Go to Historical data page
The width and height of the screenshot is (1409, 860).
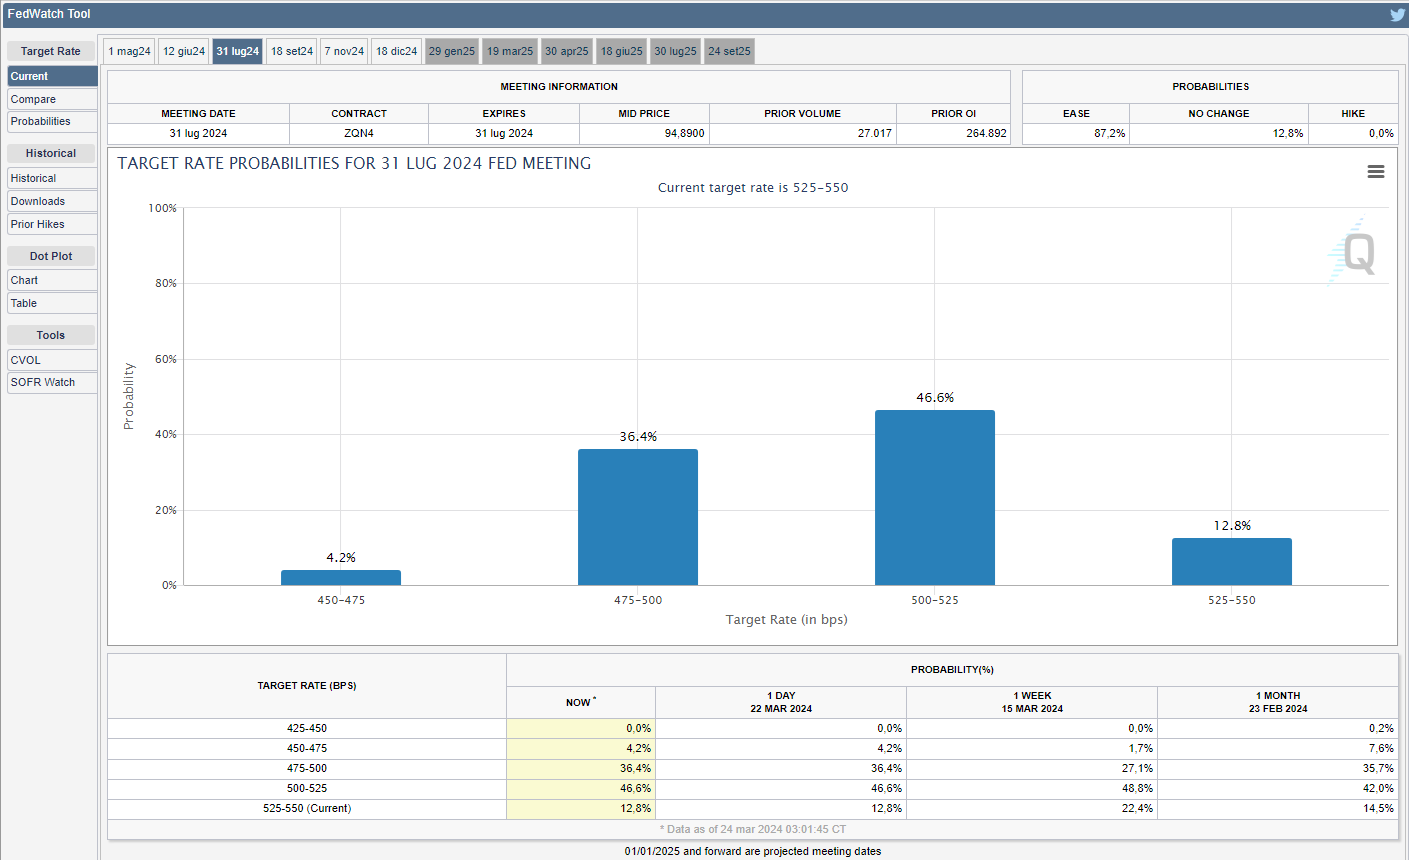coord(52,178)
